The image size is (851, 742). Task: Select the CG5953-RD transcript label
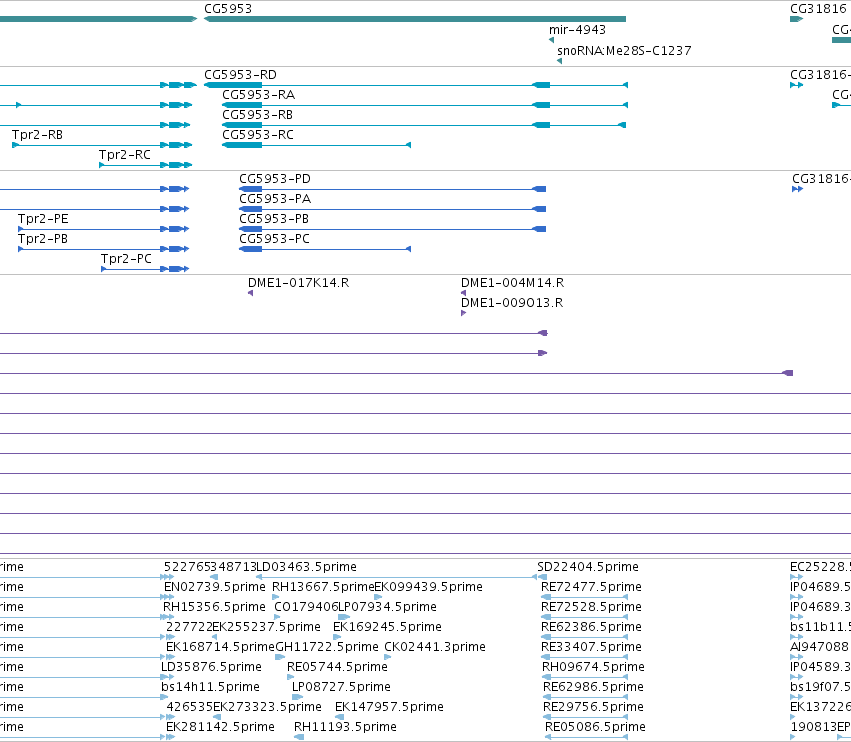click(240, 74)
